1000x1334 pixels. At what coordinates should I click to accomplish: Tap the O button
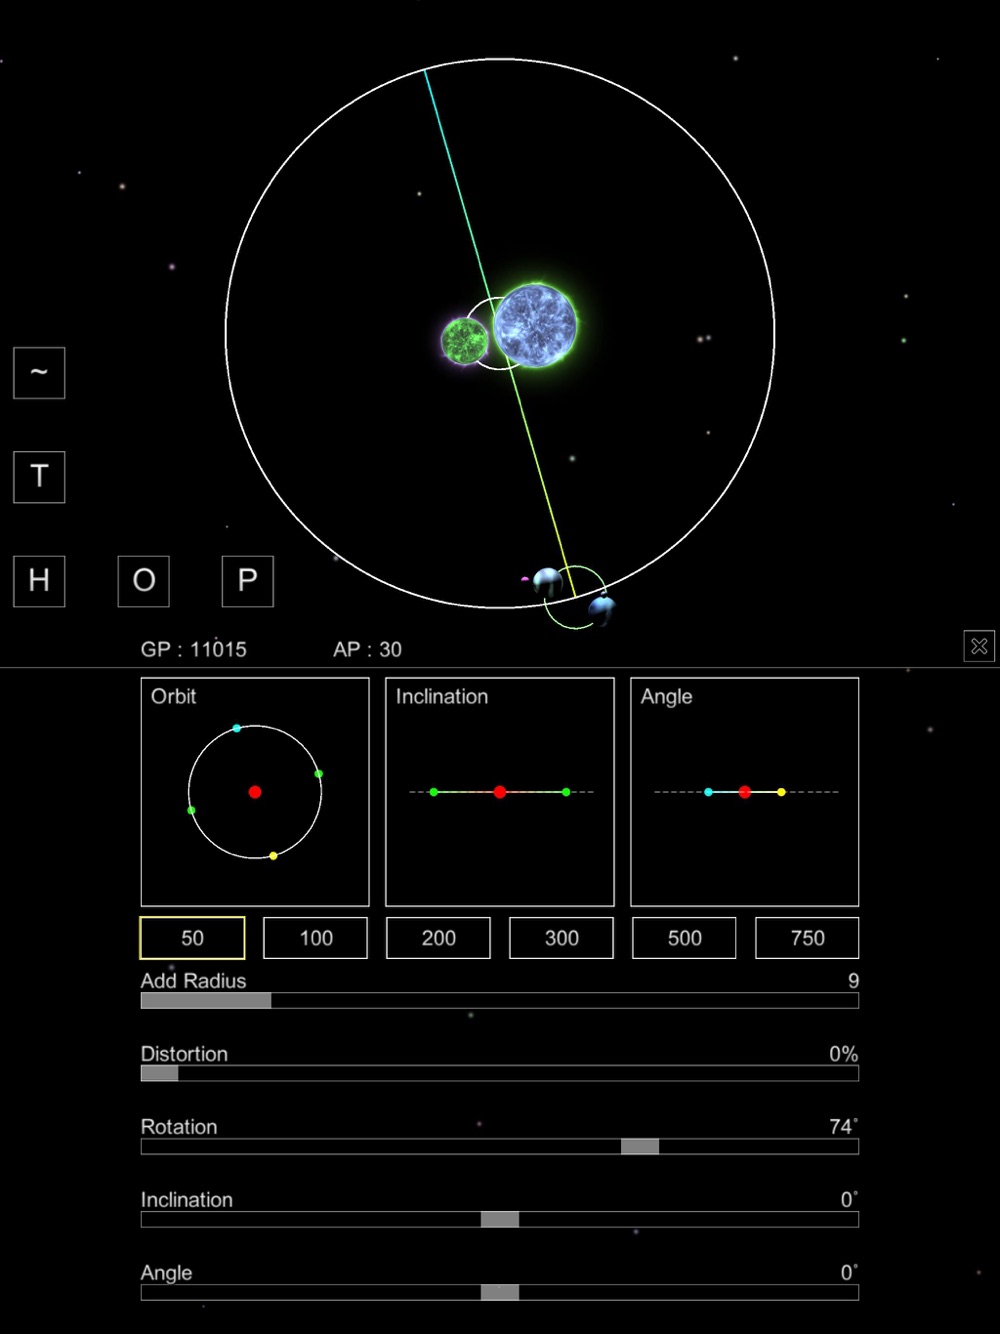[144, 581]
